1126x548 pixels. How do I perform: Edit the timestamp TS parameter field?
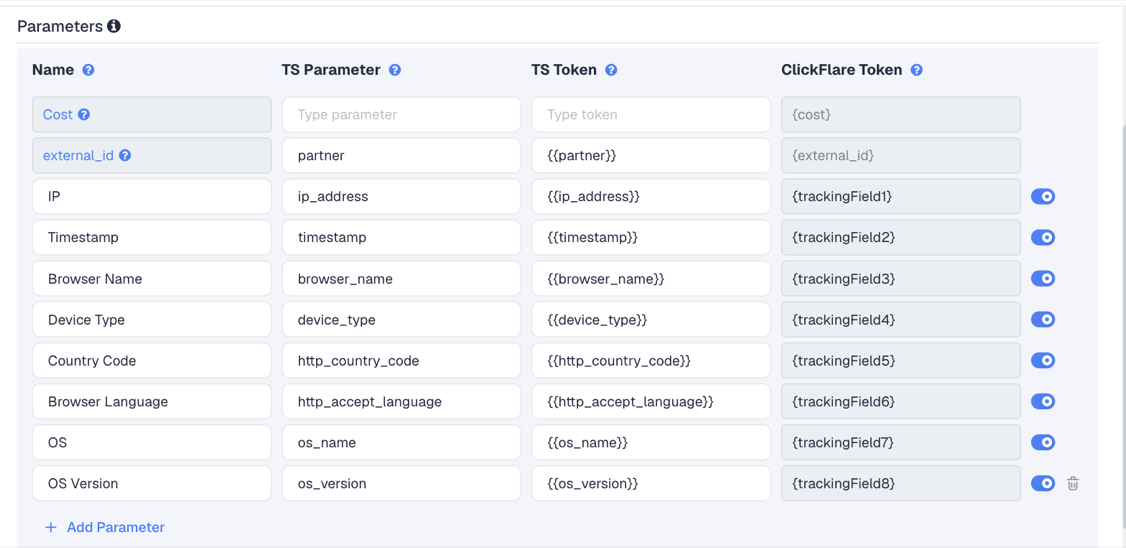pos(401,237)
